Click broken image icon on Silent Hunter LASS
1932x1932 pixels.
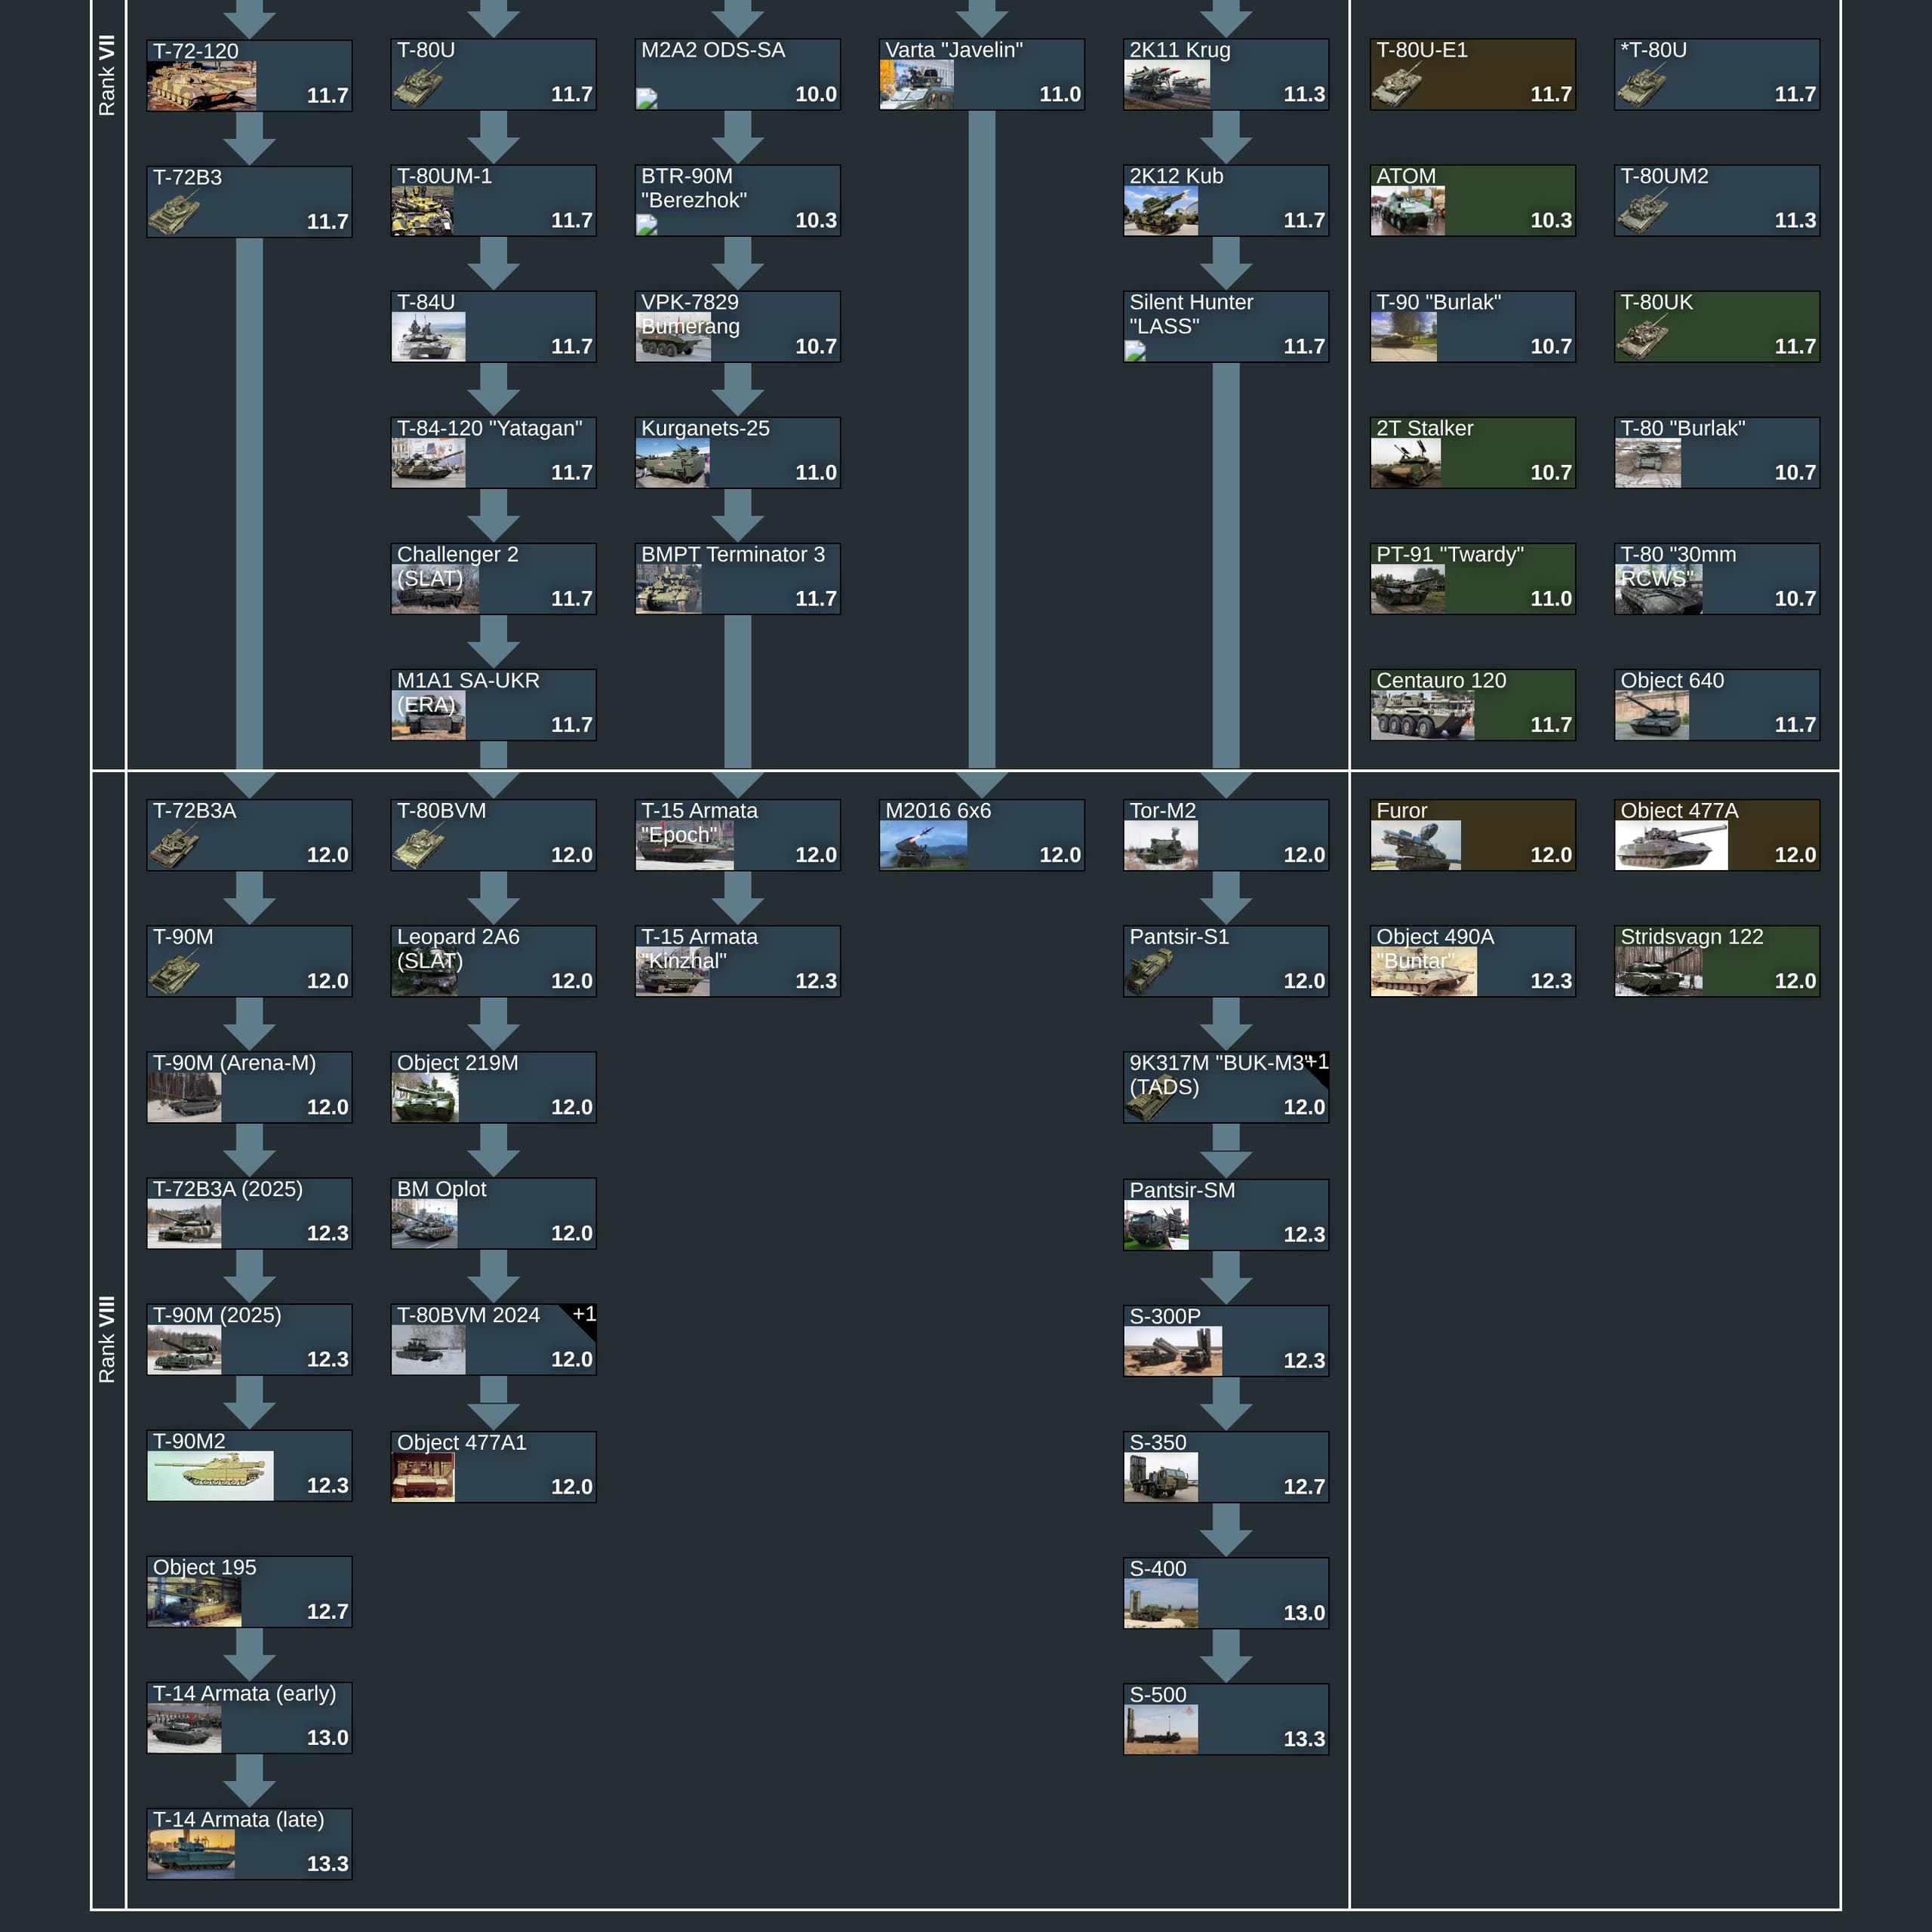tap(1135, 350)
